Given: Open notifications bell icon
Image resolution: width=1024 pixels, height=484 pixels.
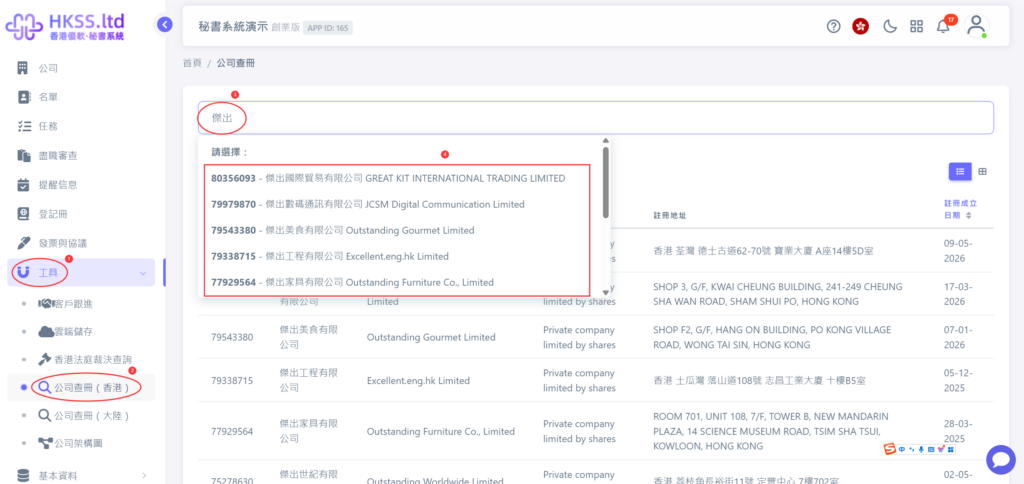Looking at the screenshot, I should click(943, 27).
